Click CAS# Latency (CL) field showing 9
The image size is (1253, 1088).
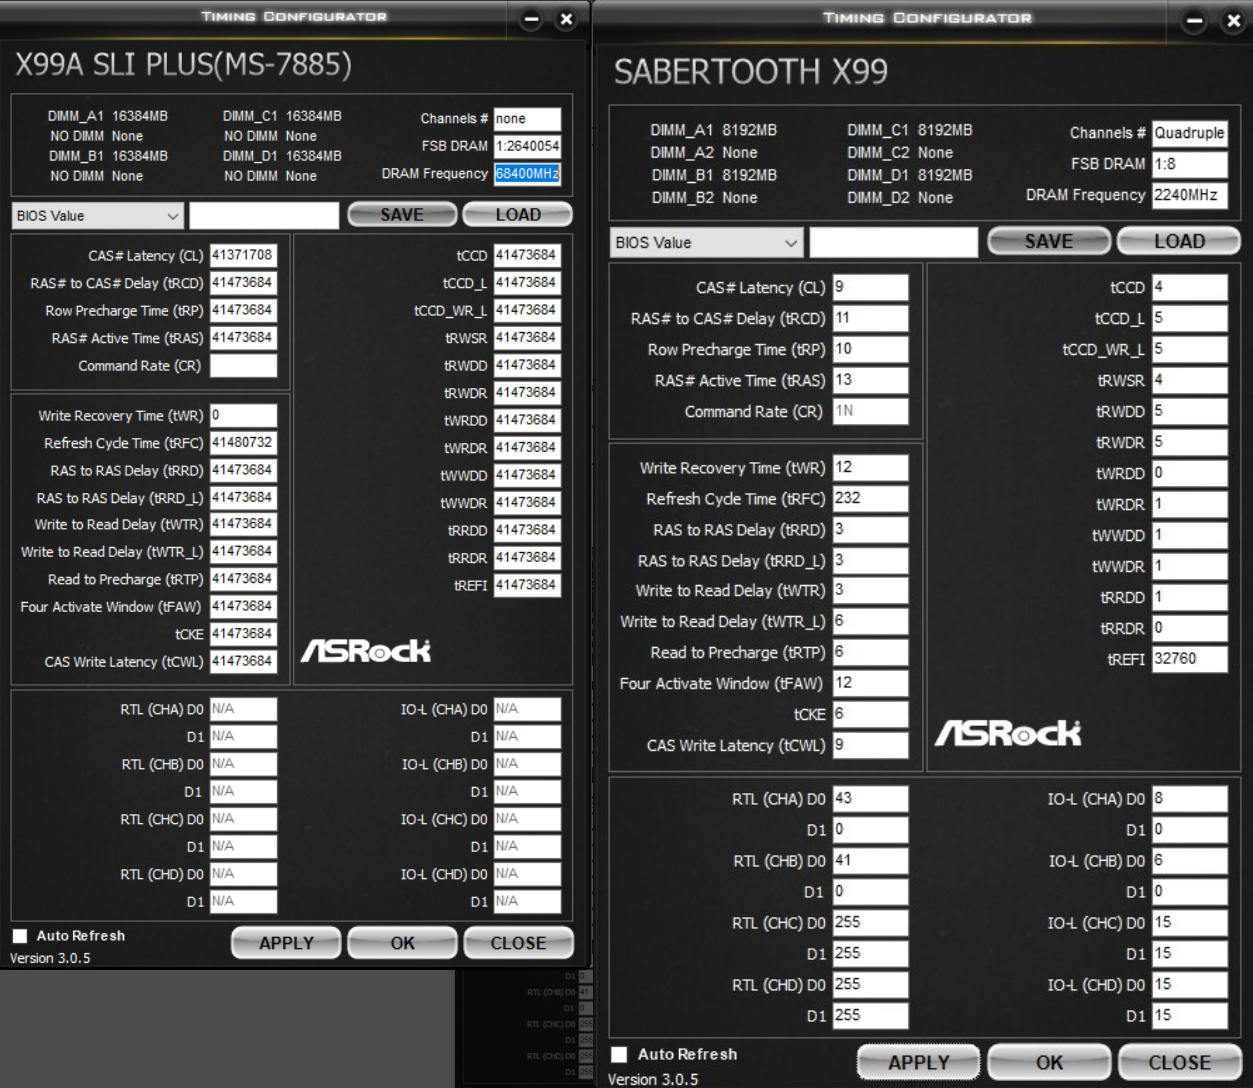[870, 287]
